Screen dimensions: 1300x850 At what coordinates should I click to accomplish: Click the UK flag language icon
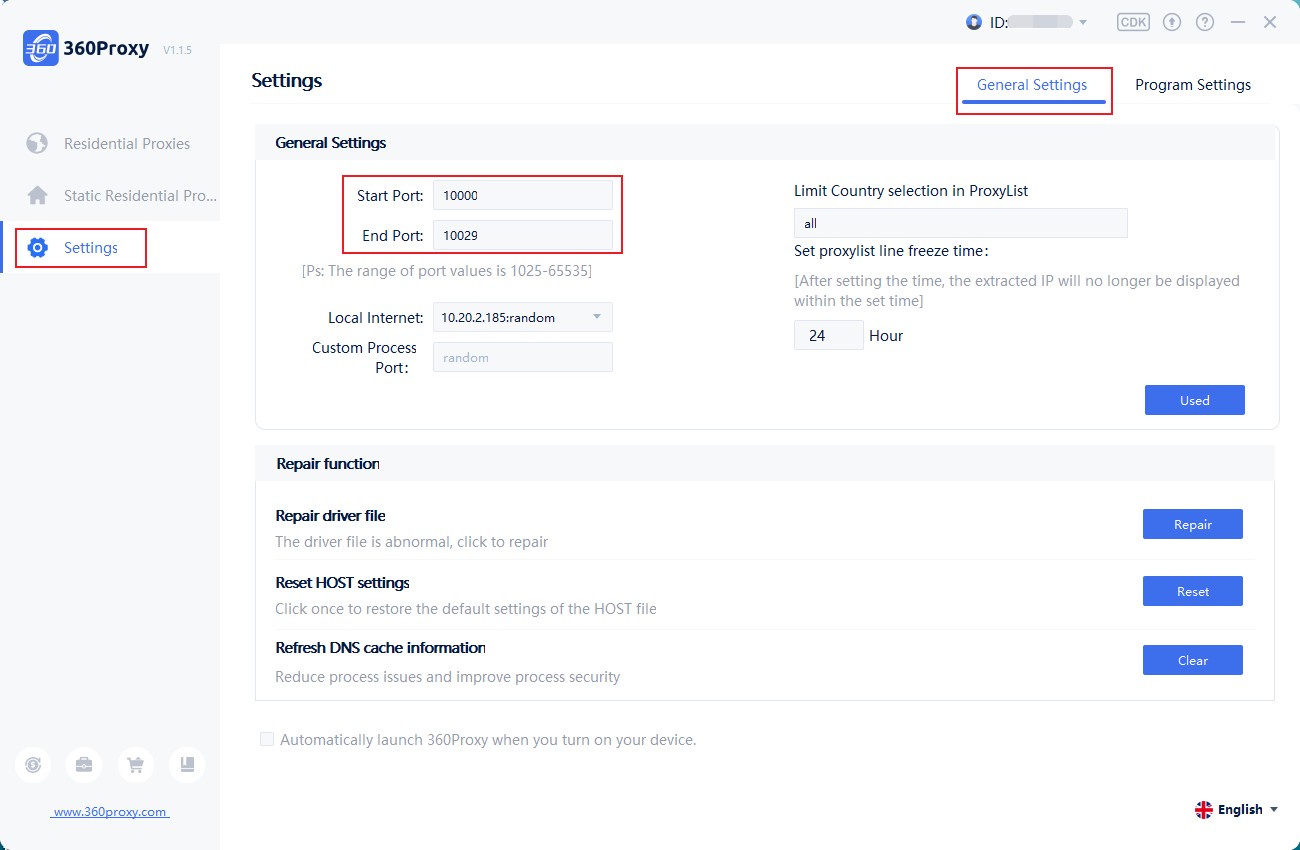[1204, 810]
